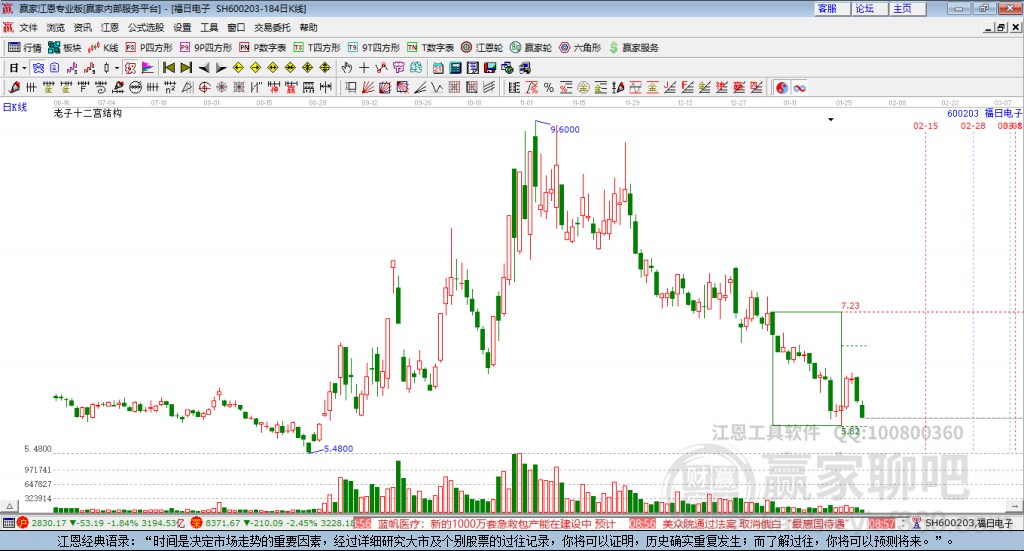The height and width of the screenshot is (551, 1024).
Task: Open the 交易委托 menu
Action: (x=272, y=27)
